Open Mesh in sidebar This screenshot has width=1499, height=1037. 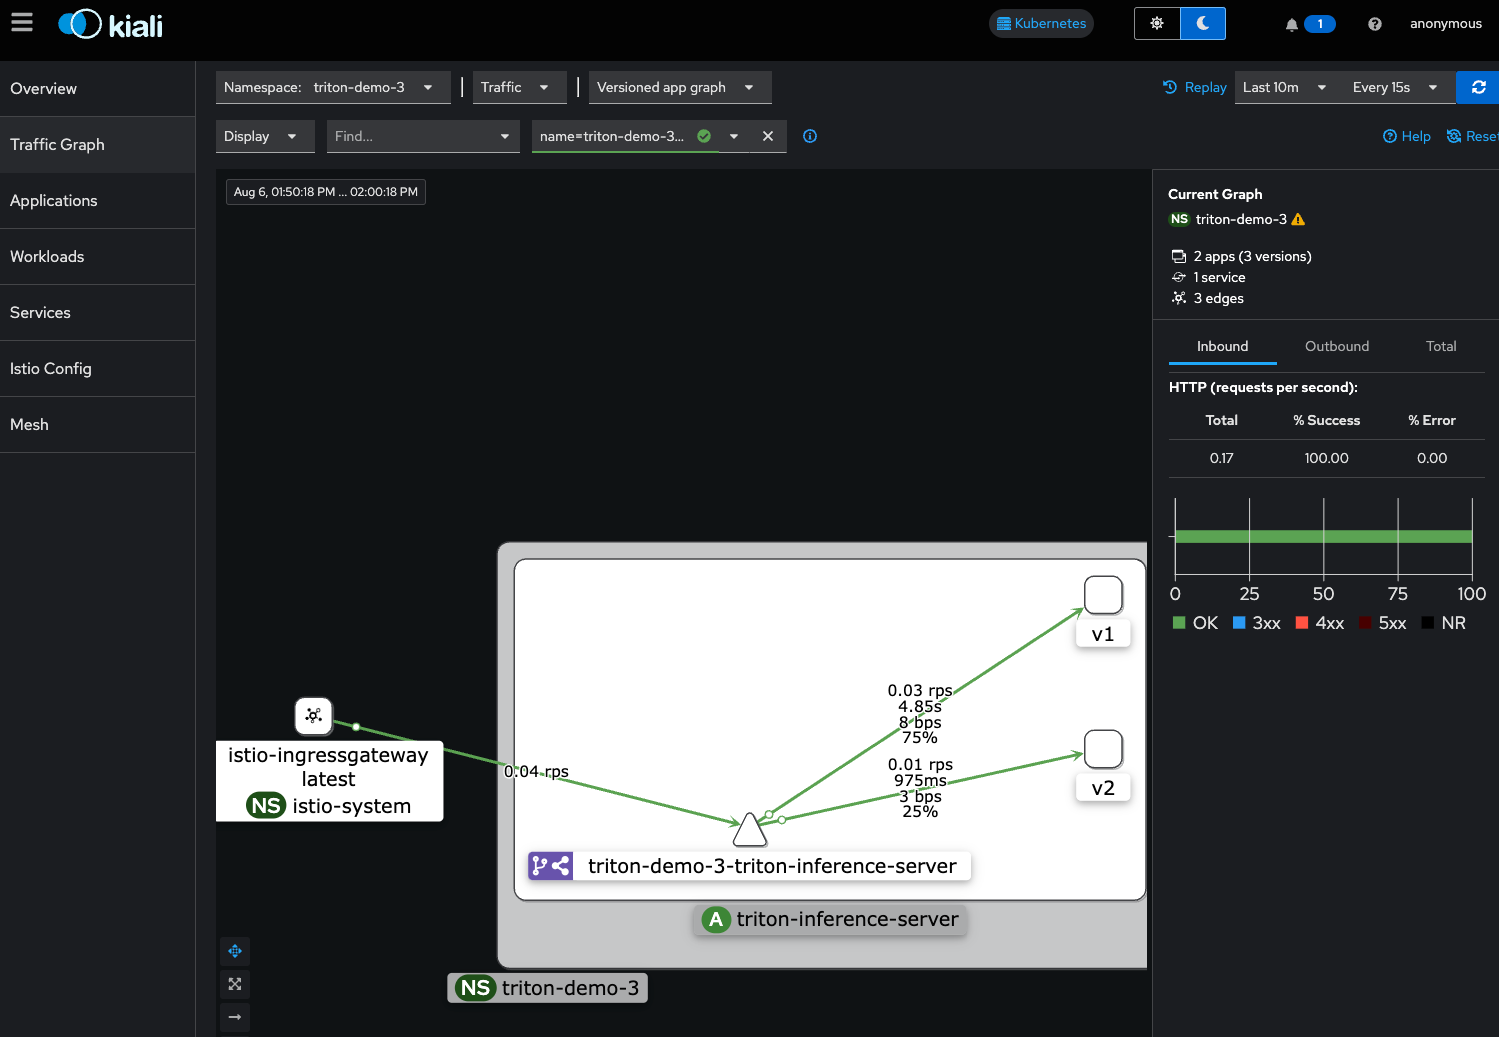click(97, 425)
